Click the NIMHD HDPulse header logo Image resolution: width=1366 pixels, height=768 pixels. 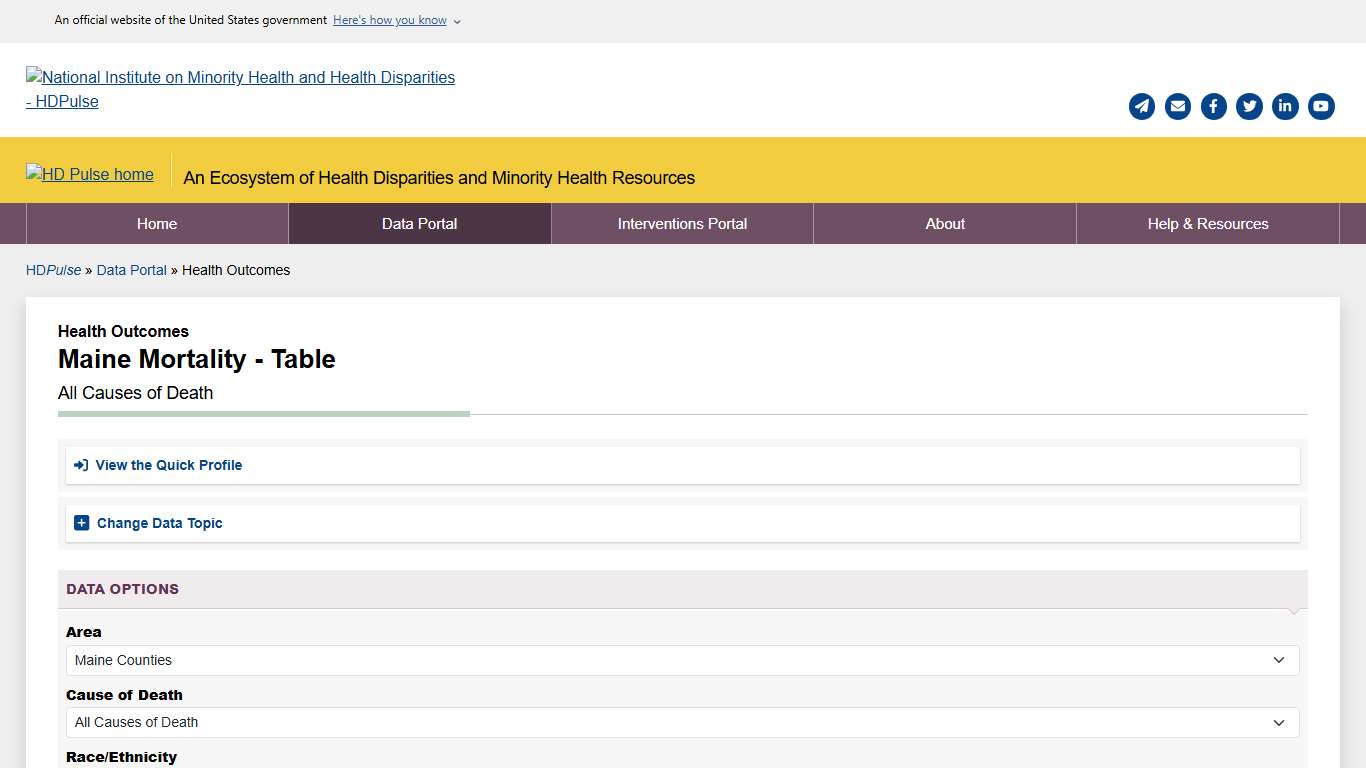click(240, 89)
